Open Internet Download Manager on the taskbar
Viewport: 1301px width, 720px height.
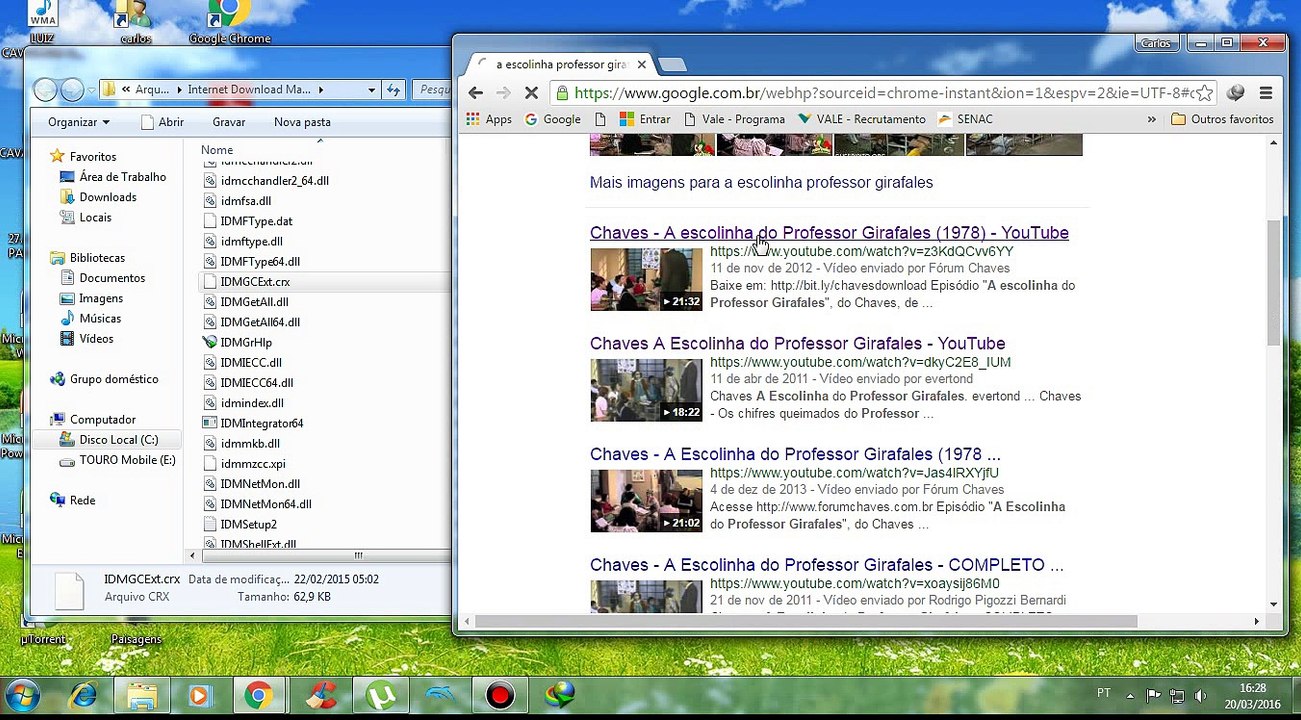pyautogui.click(x=559, y=695)
